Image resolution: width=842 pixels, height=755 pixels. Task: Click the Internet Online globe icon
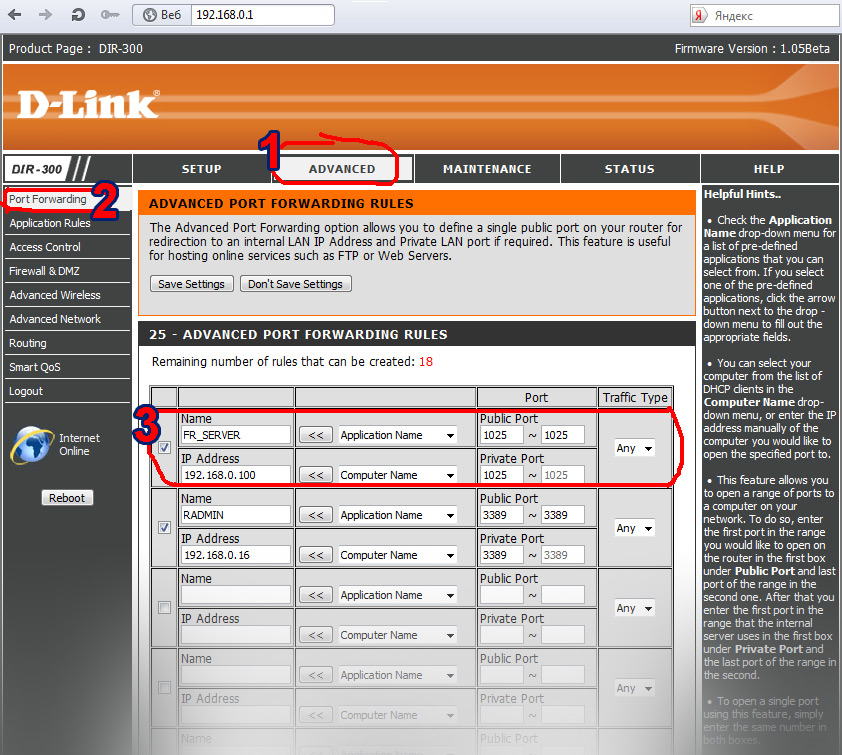point(31,444)
